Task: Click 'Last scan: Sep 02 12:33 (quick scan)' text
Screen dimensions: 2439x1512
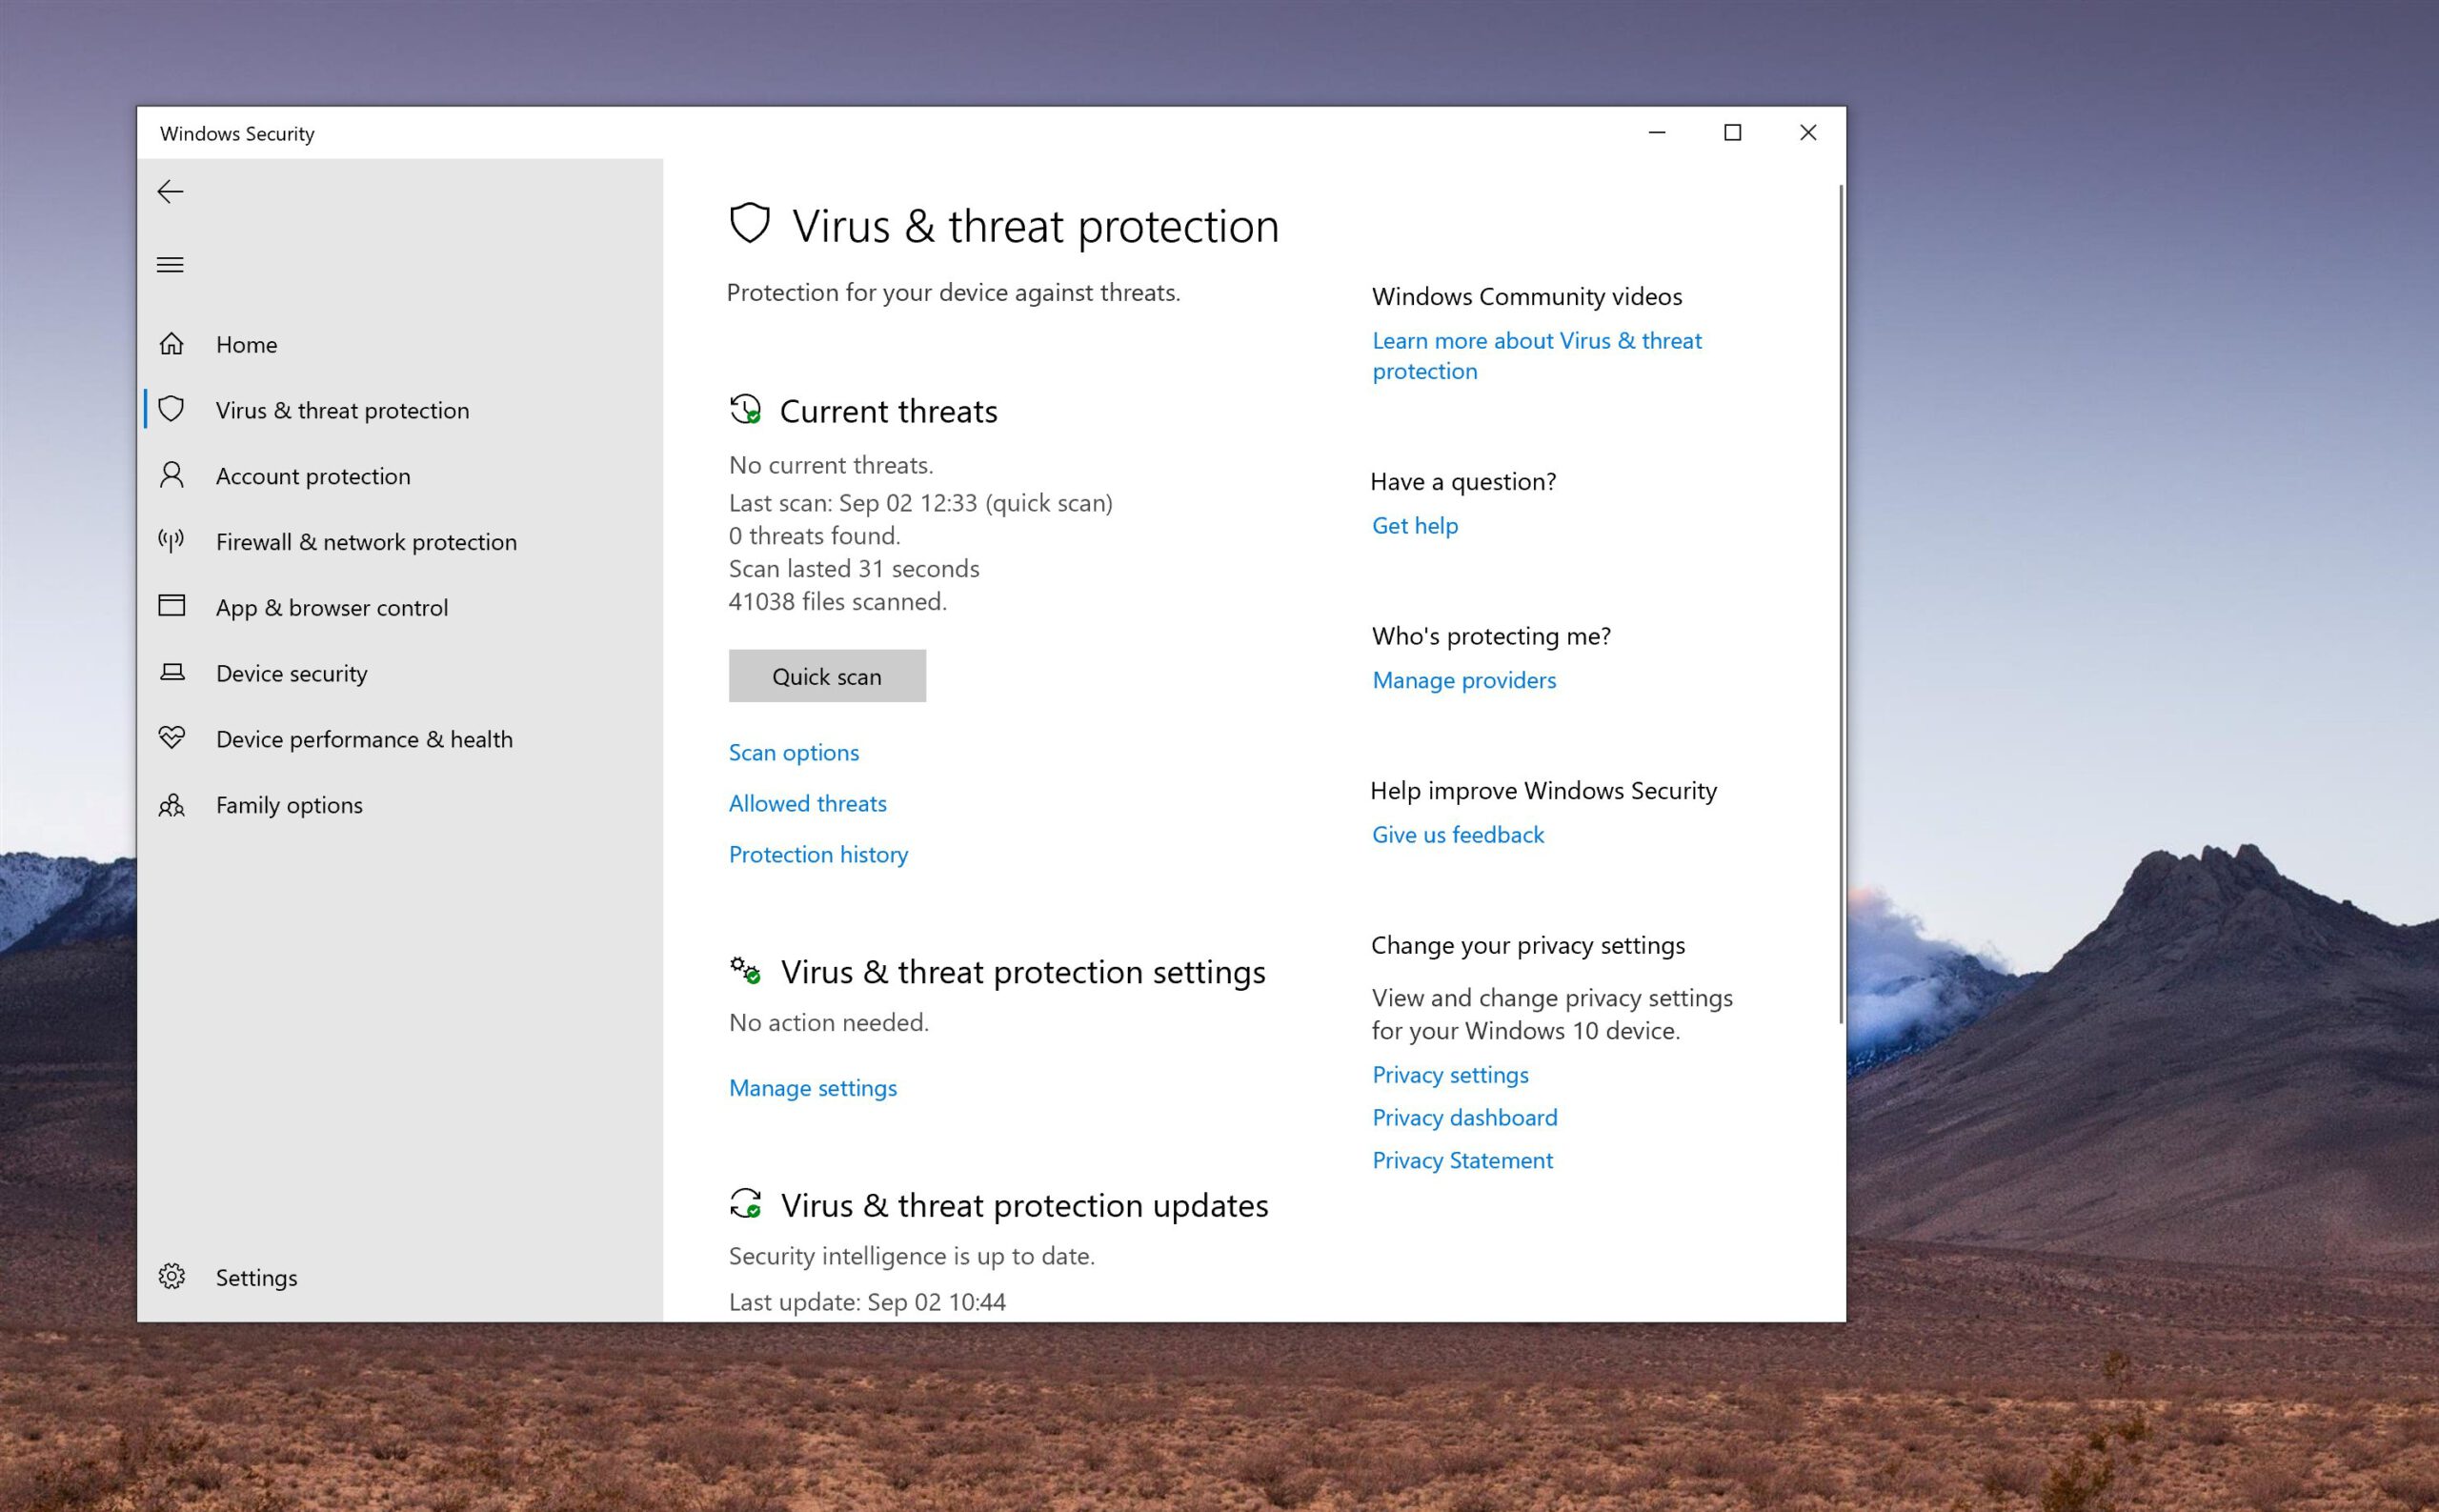Action: (920, 503)
